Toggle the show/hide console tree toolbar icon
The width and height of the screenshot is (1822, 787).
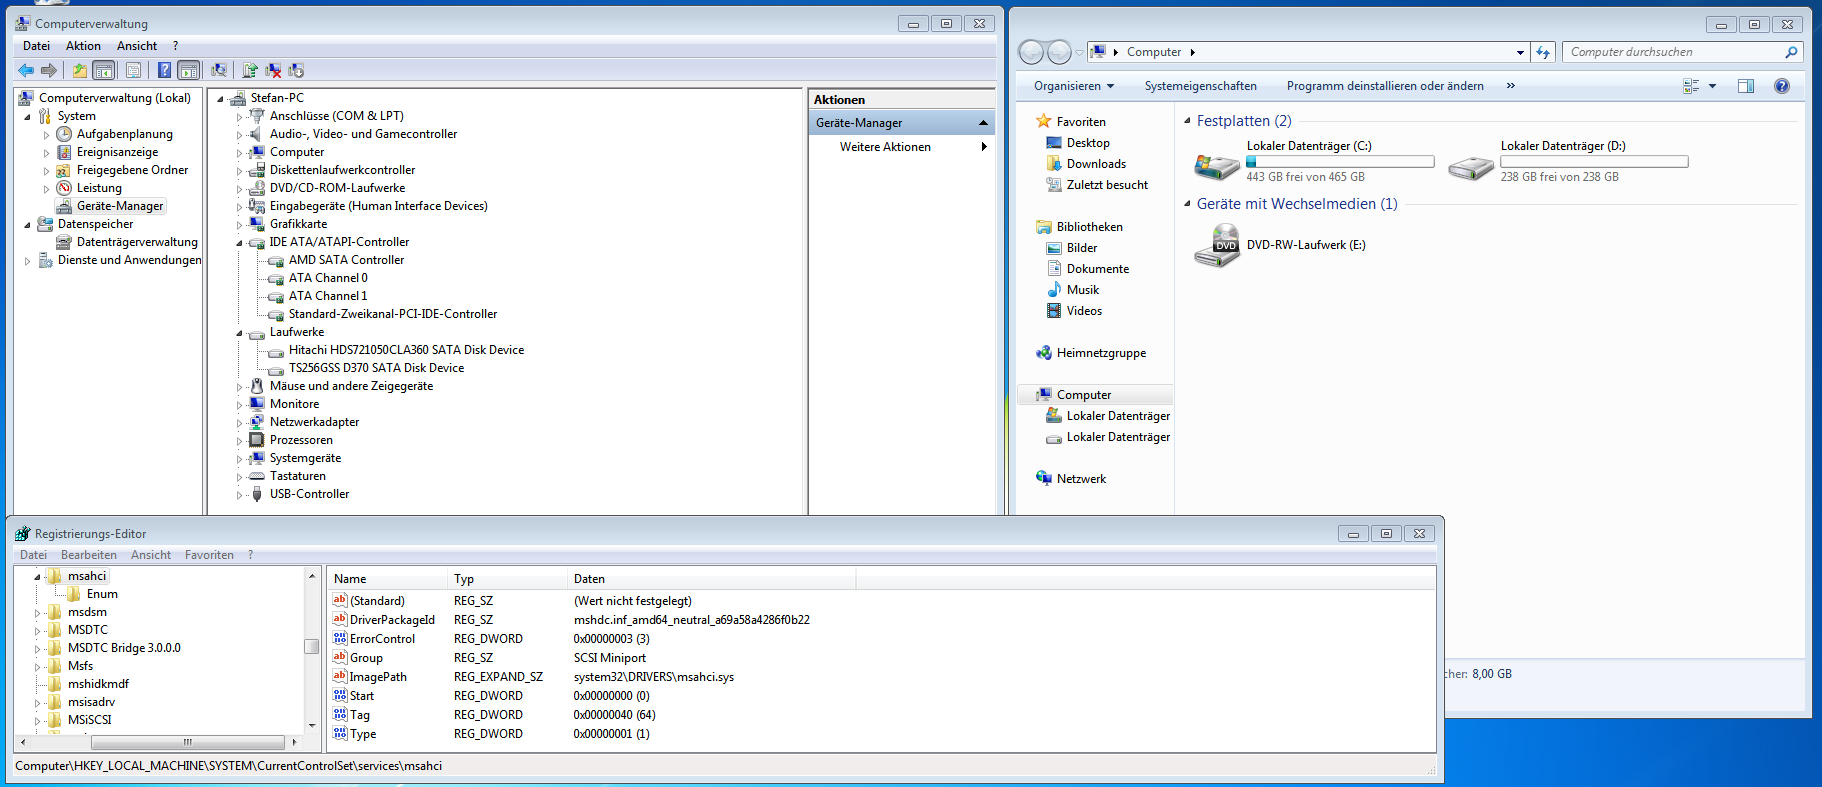pos(104,70)
